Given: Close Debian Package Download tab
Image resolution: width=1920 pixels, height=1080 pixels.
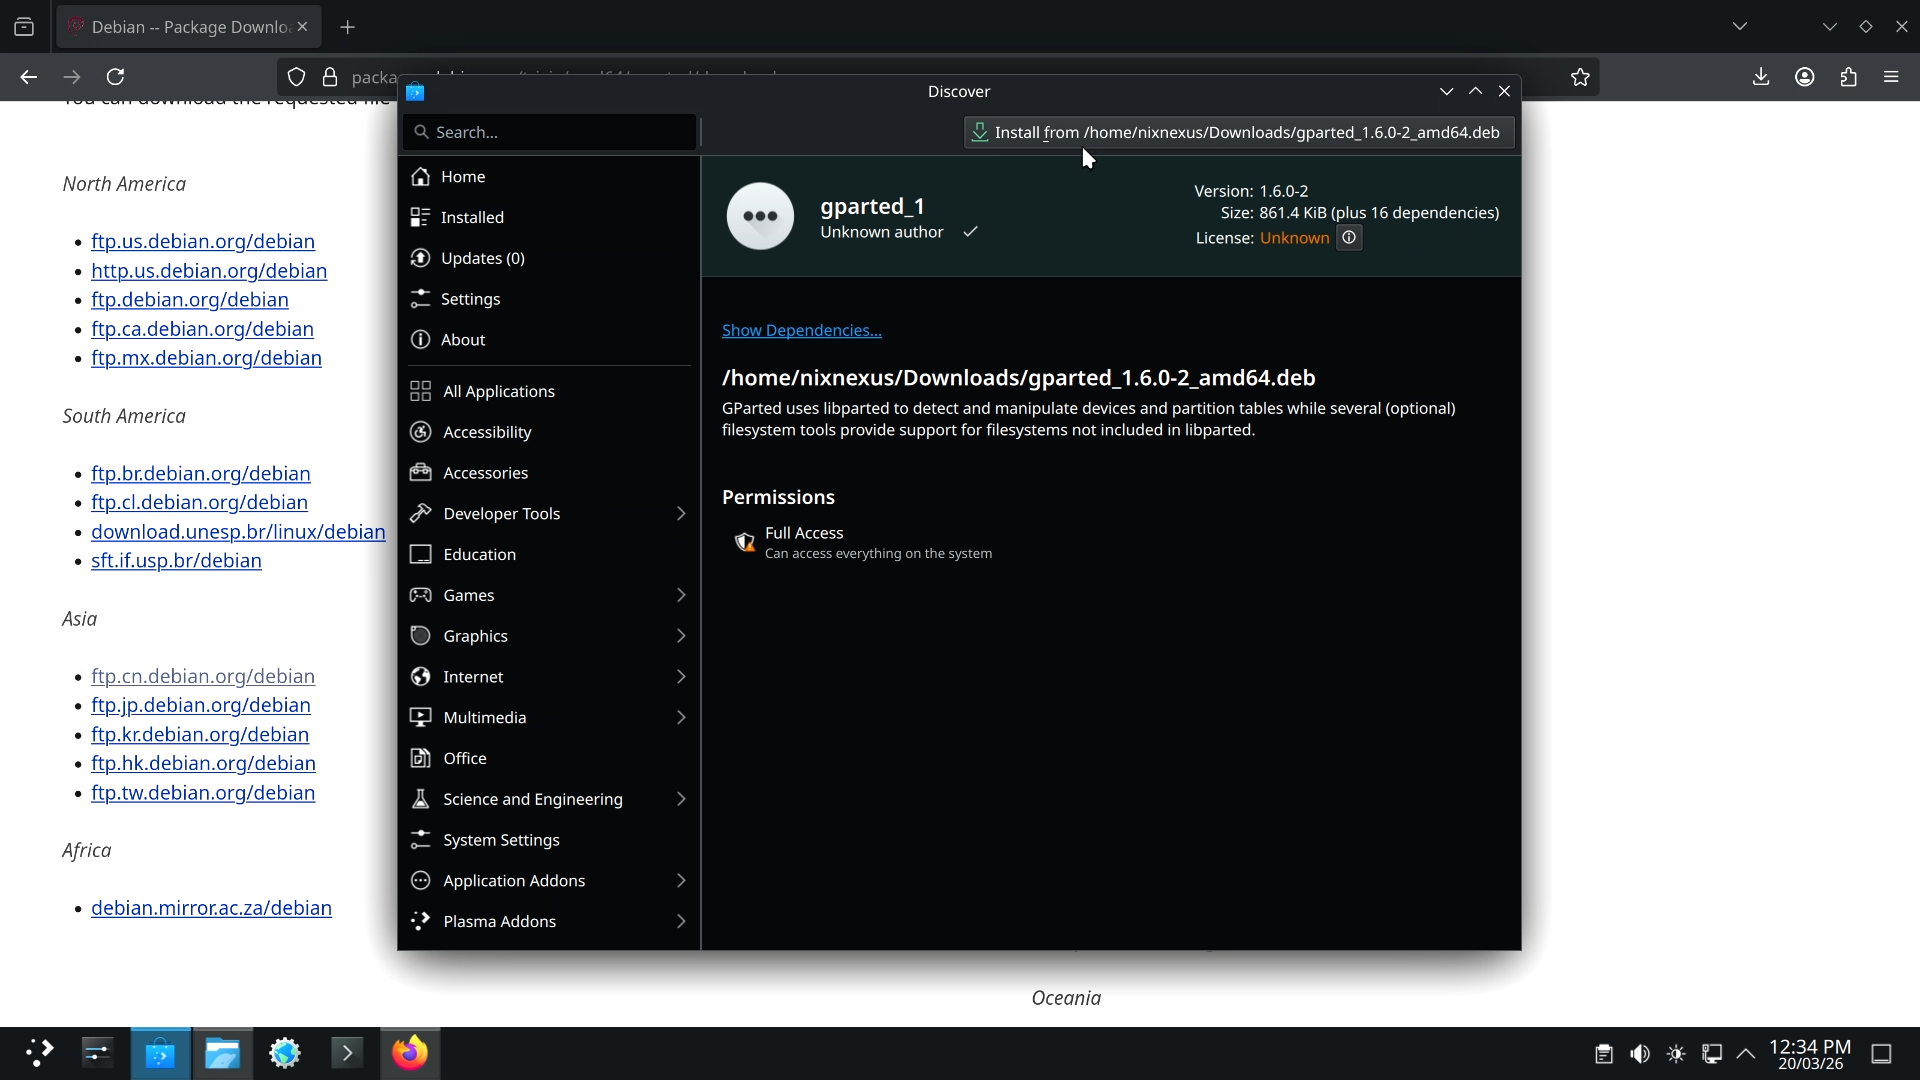Looking at the screenshot, I should click(x=302, y=27).
